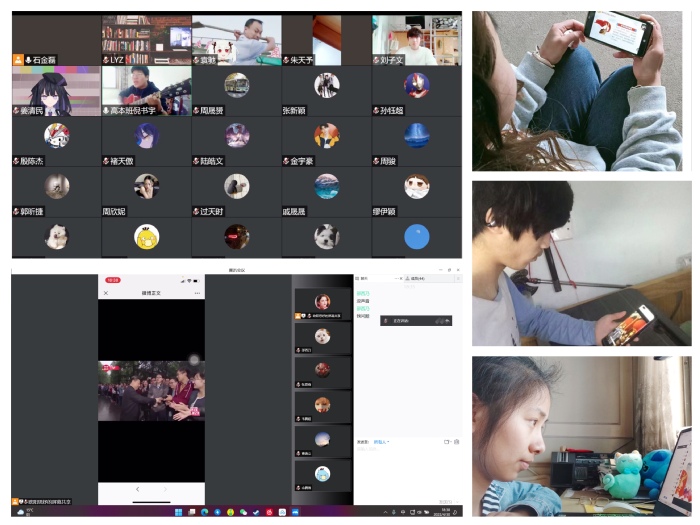Image resolution: width=700 pixels, height=525 pixels.
Task: Open the three-dot menu in phone header
Action: (197, 293)
